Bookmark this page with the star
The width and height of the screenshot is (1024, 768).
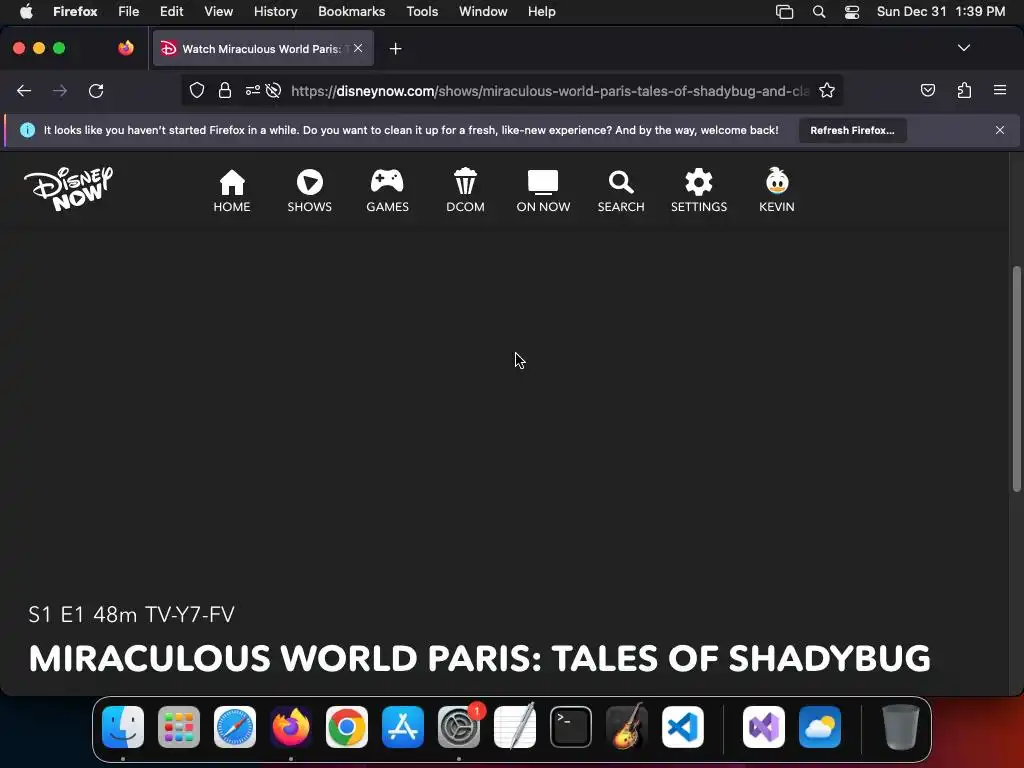[x=827, y=91]
